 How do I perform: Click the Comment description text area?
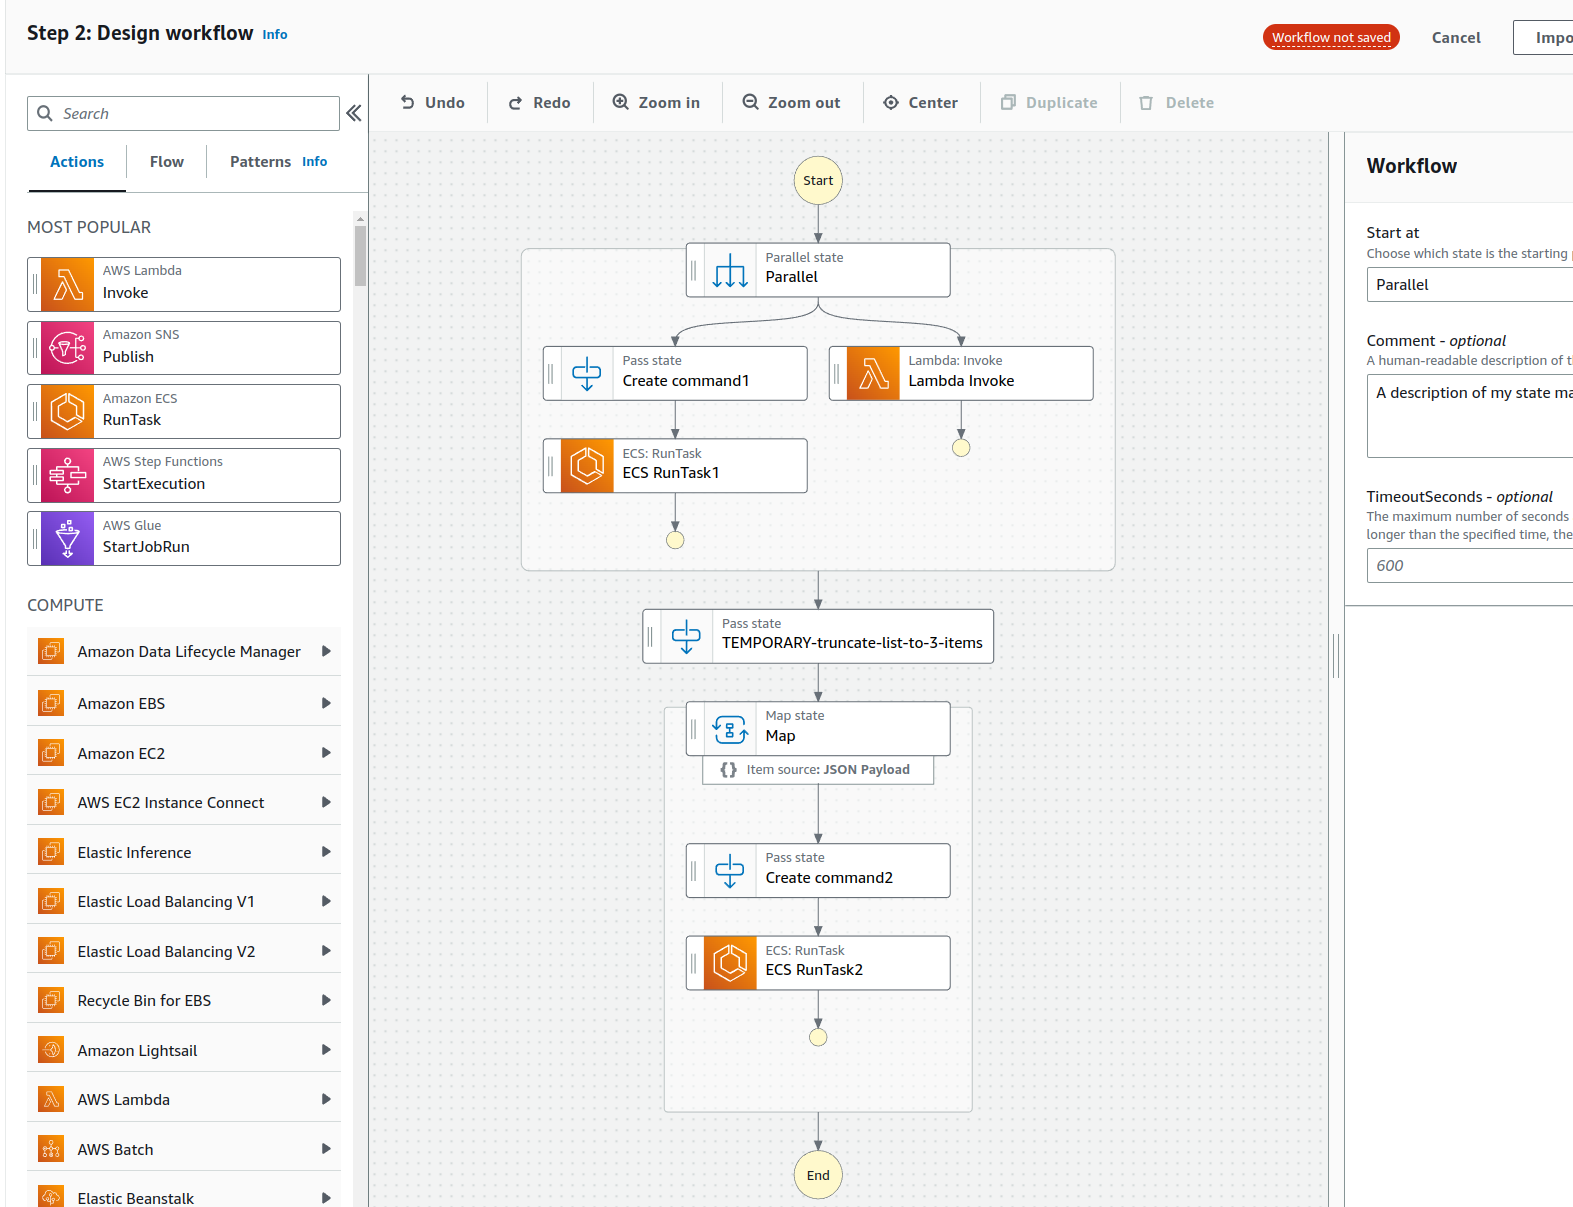[1470, 416]
